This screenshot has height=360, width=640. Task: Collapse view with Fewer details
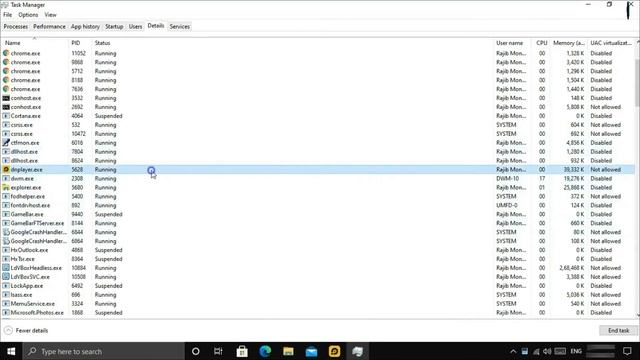click(27, 330)
